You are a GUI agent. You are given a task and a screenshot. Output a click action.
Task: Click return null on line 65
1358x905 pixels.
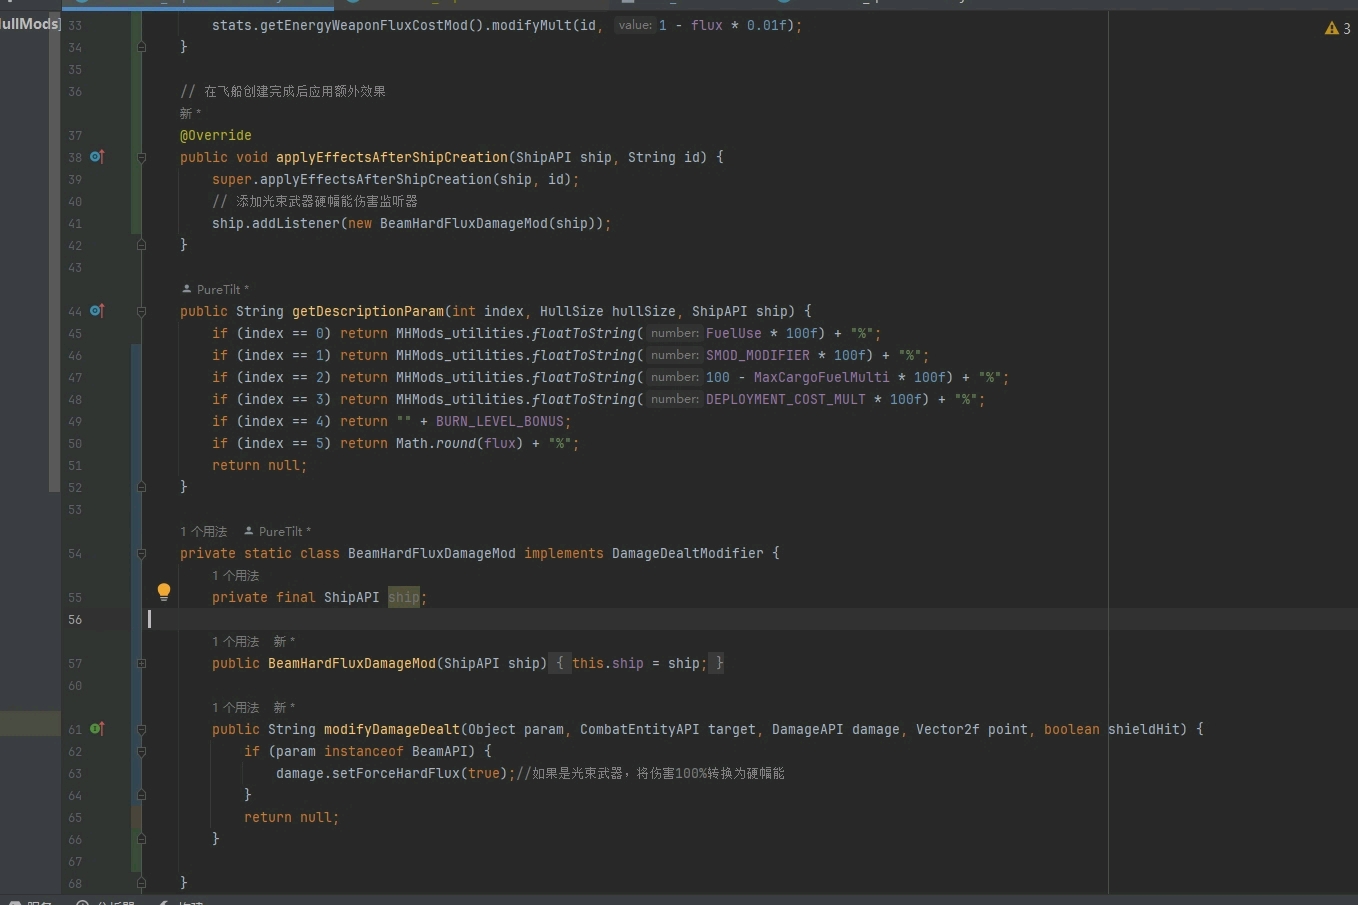(x=288, y=817)
